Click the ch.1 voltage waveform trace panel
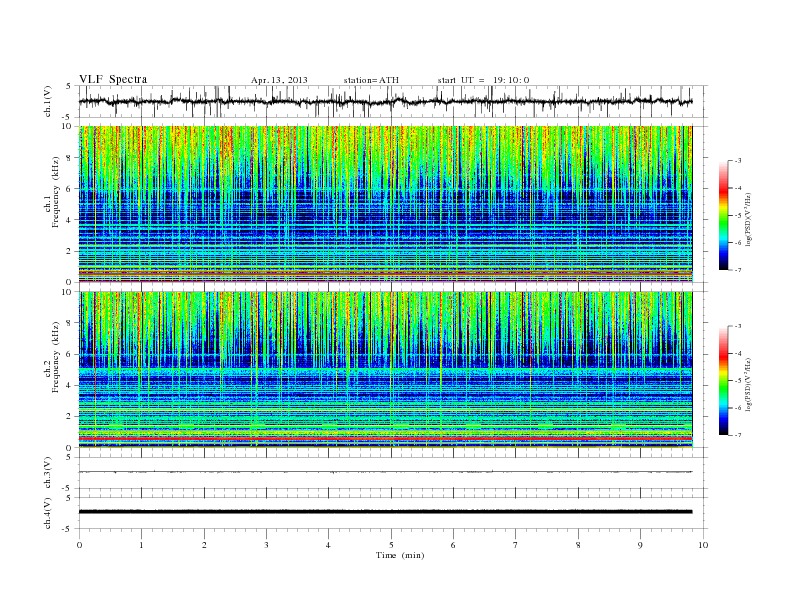The height and width of the screenshot is (612, 792). click(393, 101)
